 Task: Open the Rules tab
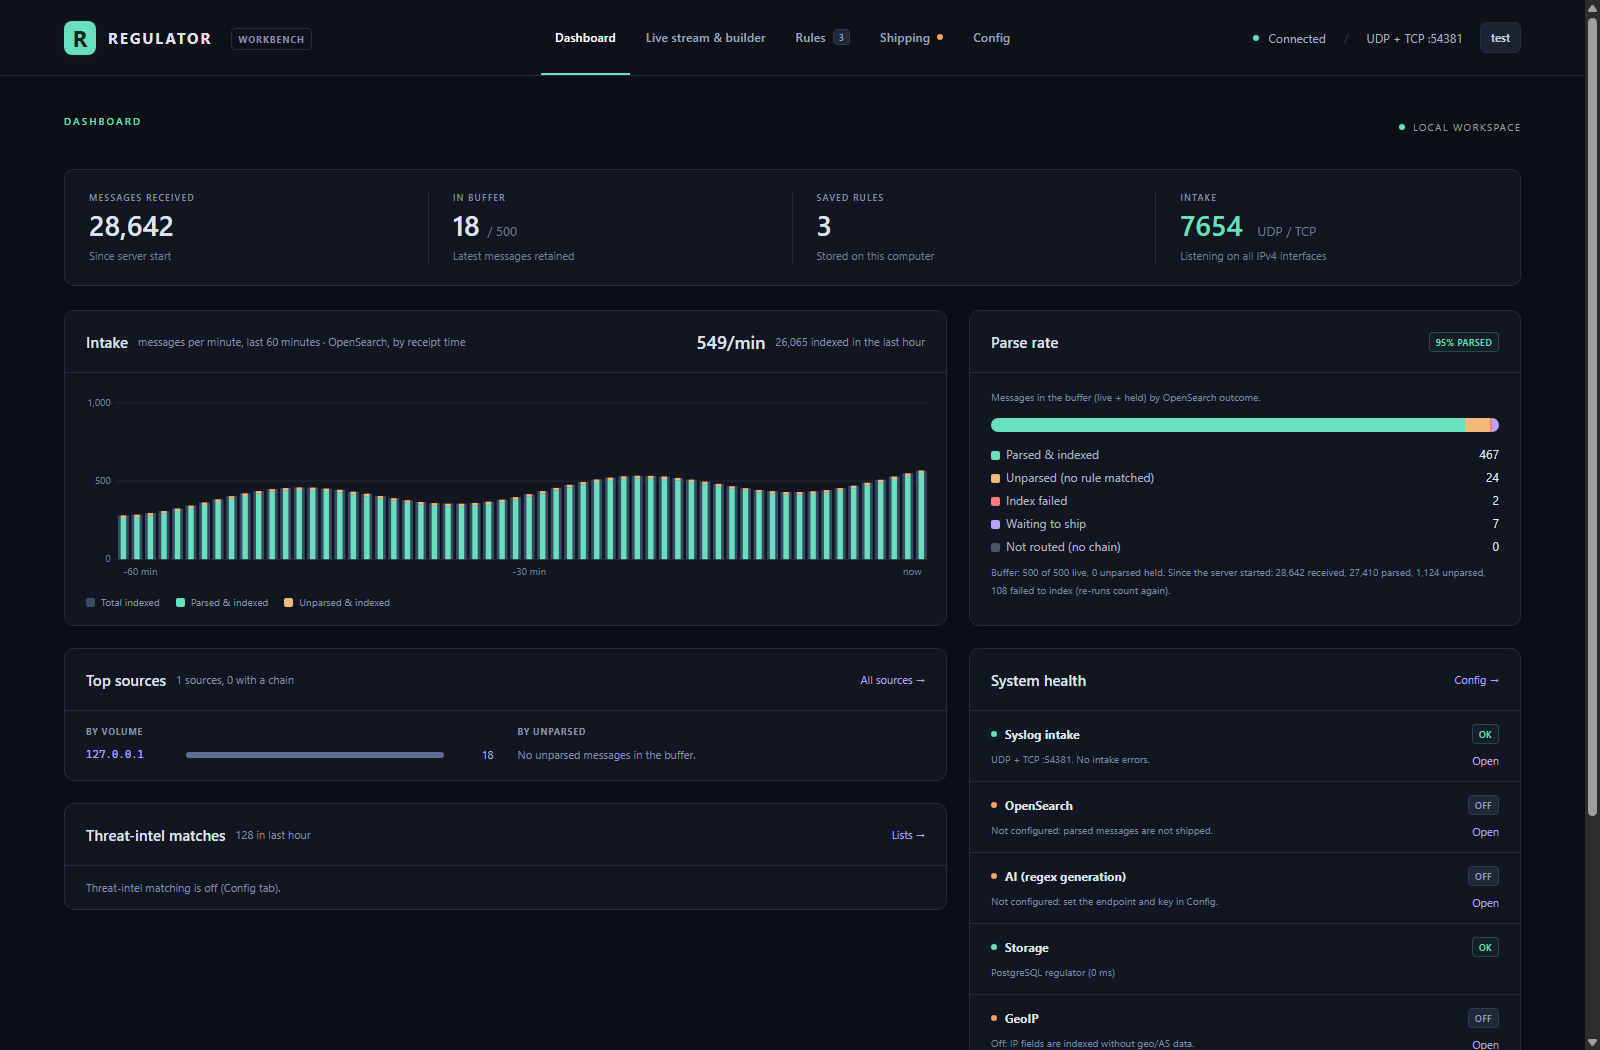click(822, 38)
